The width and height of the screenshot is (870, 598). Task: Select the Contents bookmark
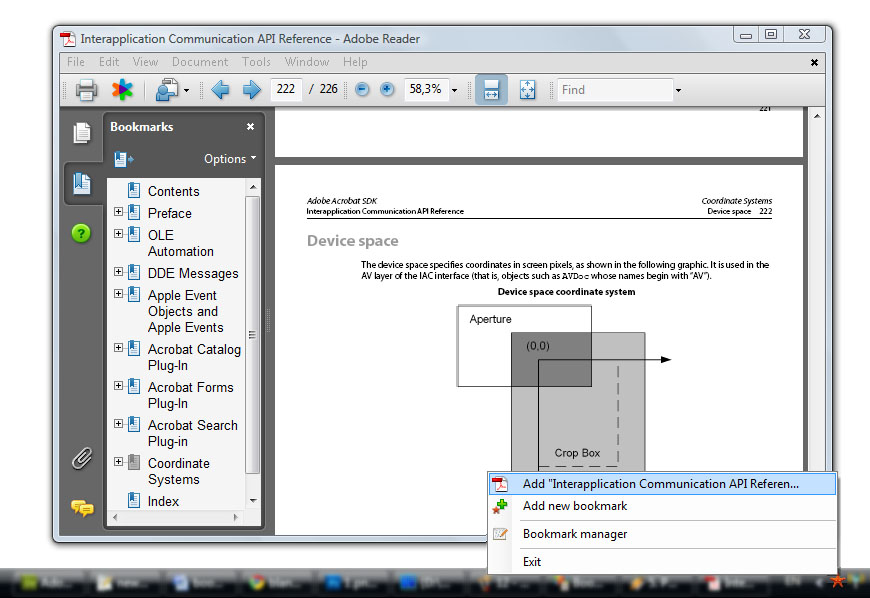click(173, 191)
